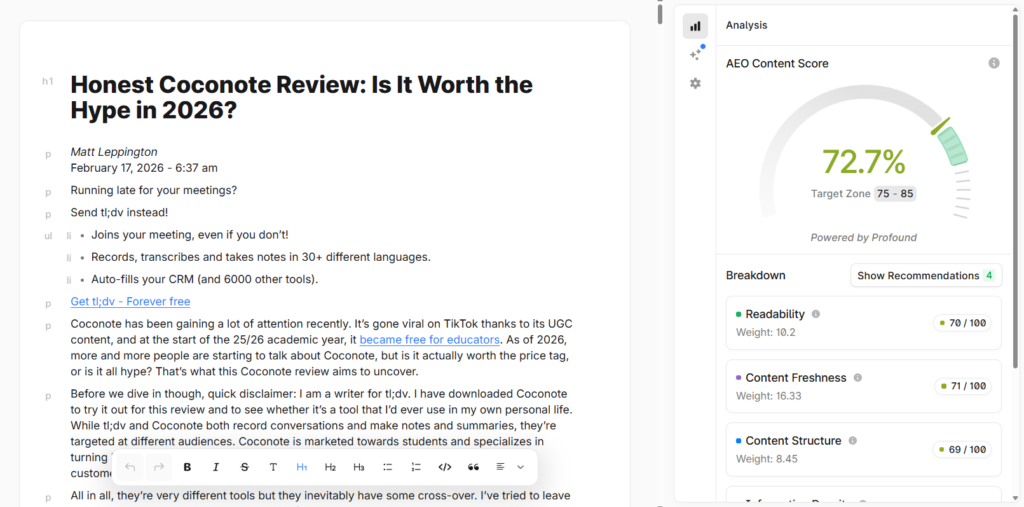
Task: Toggle bulleted list formatting
Action: (x=388, y=467)
